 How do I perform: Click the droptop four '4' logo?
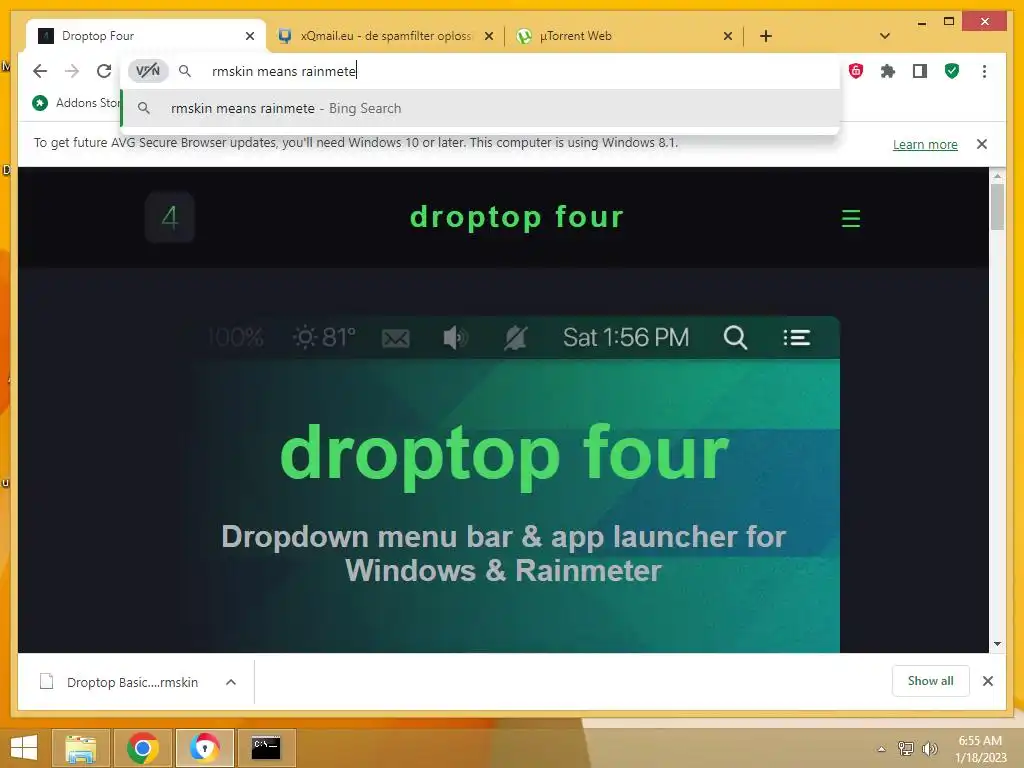click(170, 217)
